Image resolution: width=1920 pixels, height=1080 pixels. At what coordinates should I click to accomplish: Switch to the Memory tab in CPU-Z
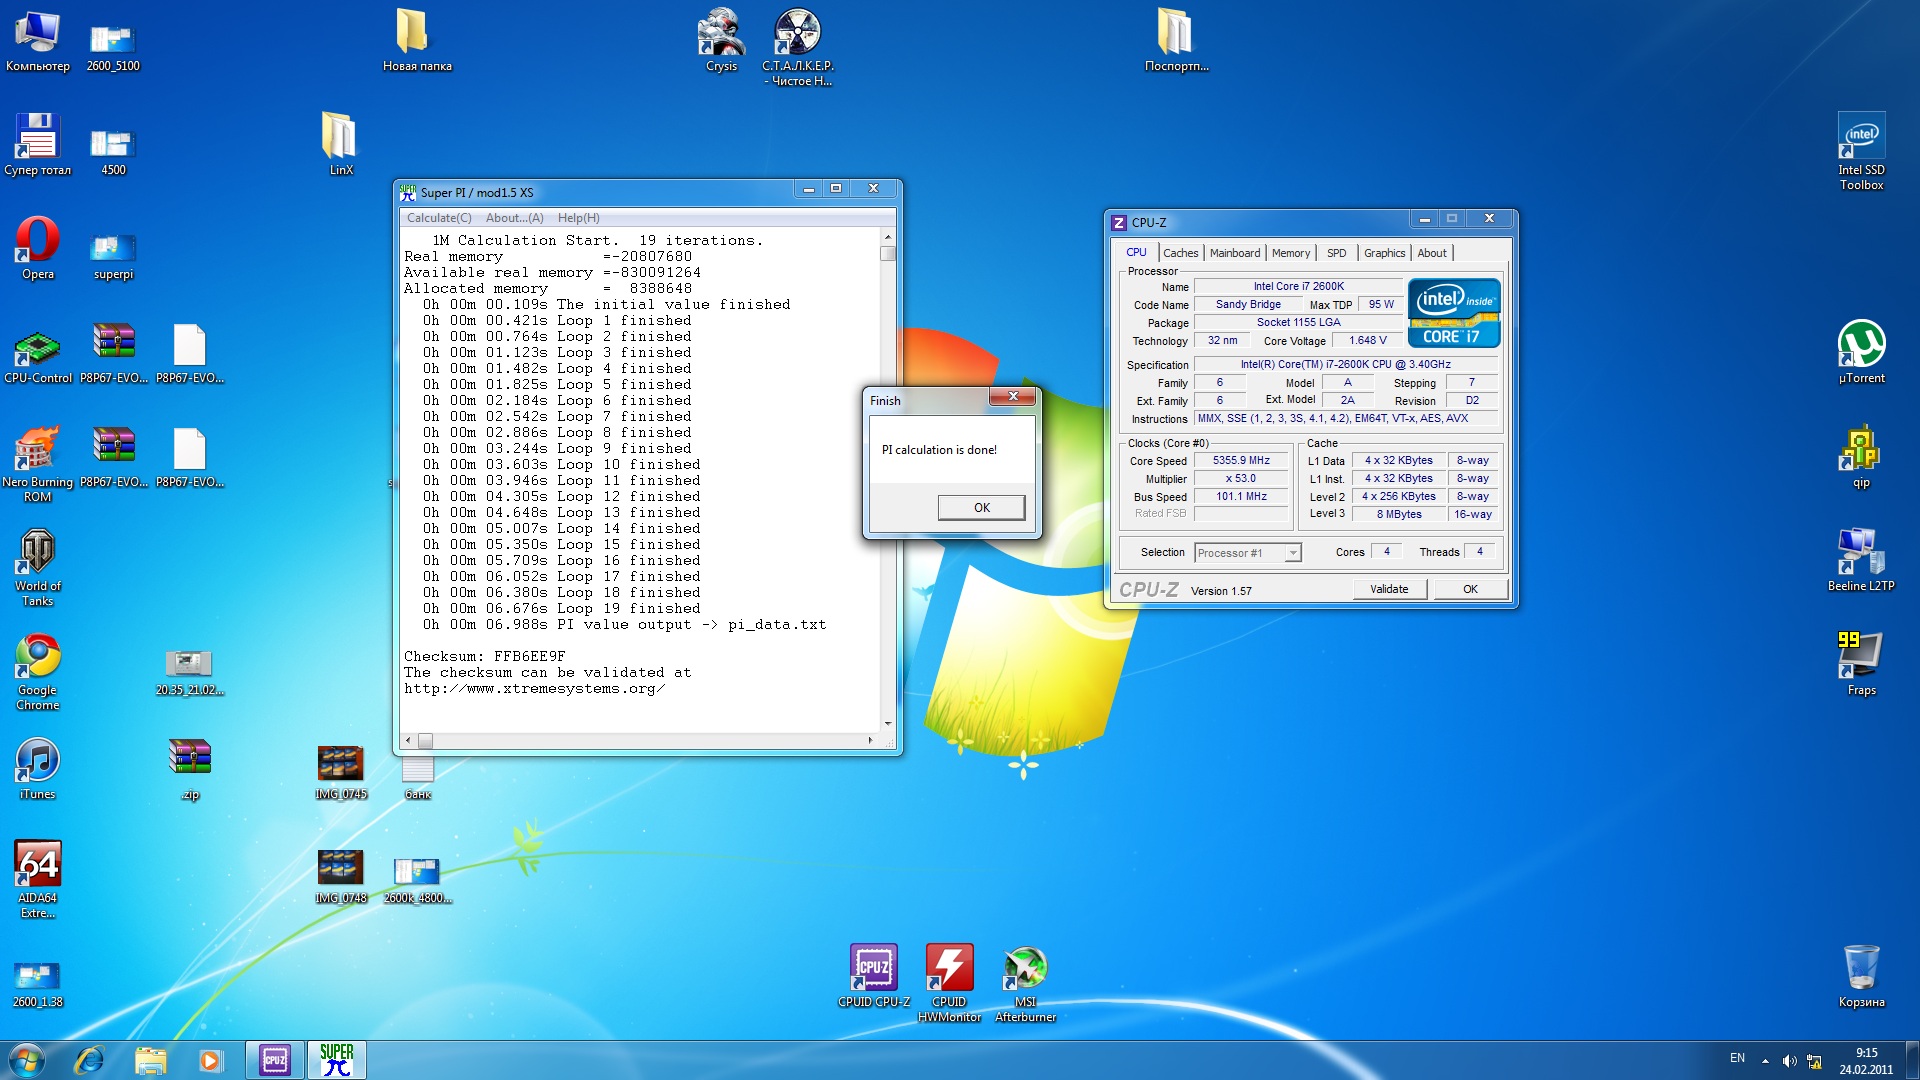pyautogui.click(x=1290, y=253)
